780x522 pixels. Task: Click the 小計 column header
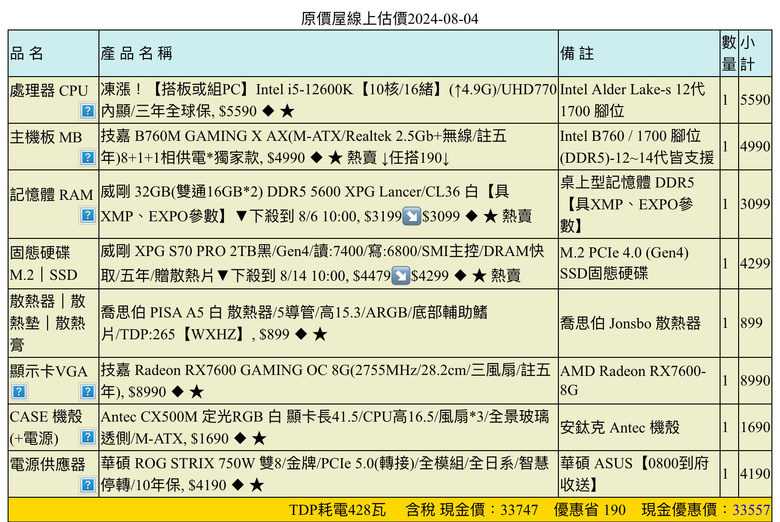coord(747,53)
